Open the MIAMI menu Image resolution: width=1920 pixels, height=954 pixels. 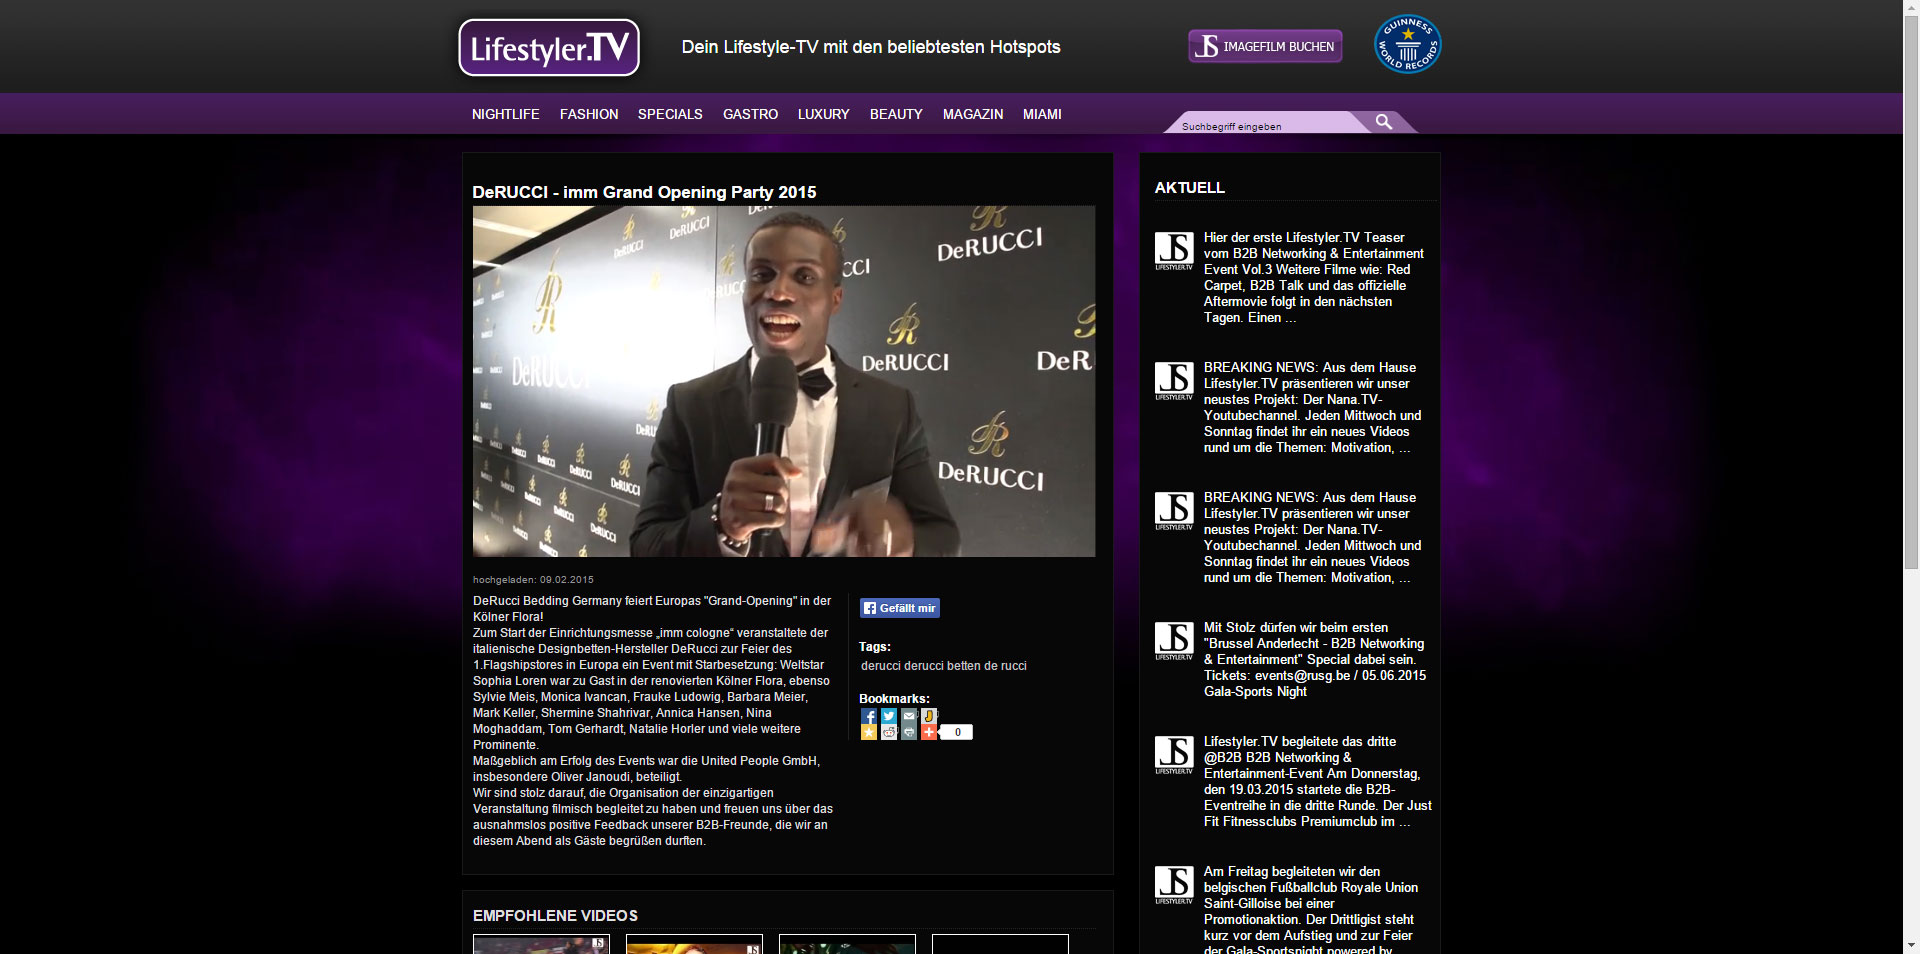pos(1042,114)
